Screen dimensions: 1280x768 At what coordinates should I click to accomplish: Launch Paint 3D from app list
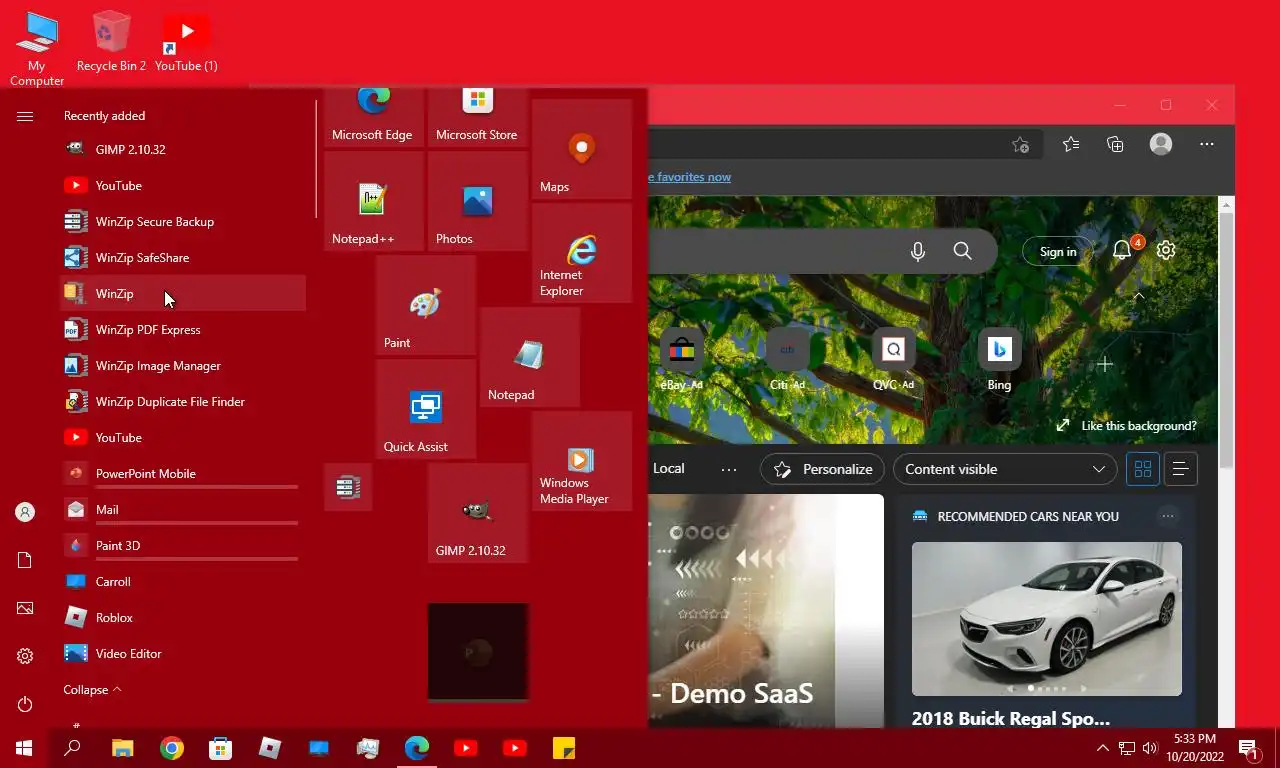point(183,545)
